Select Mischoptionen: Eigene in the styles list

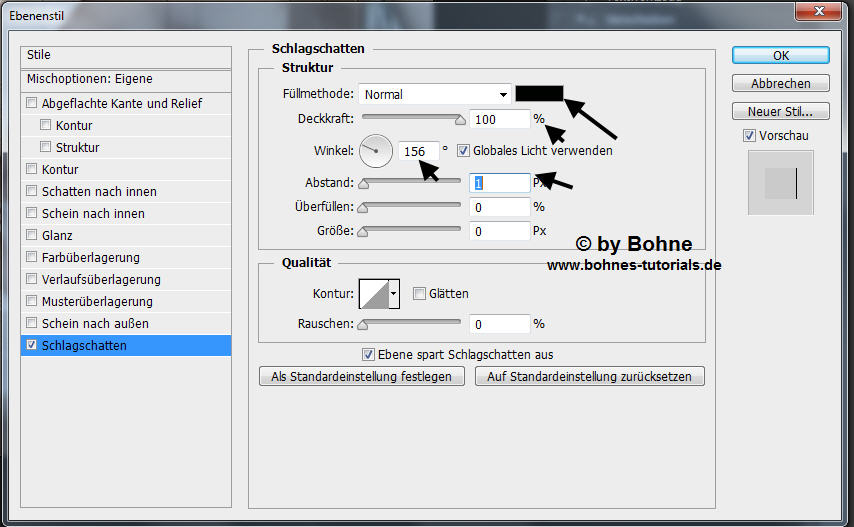(90, 79)
